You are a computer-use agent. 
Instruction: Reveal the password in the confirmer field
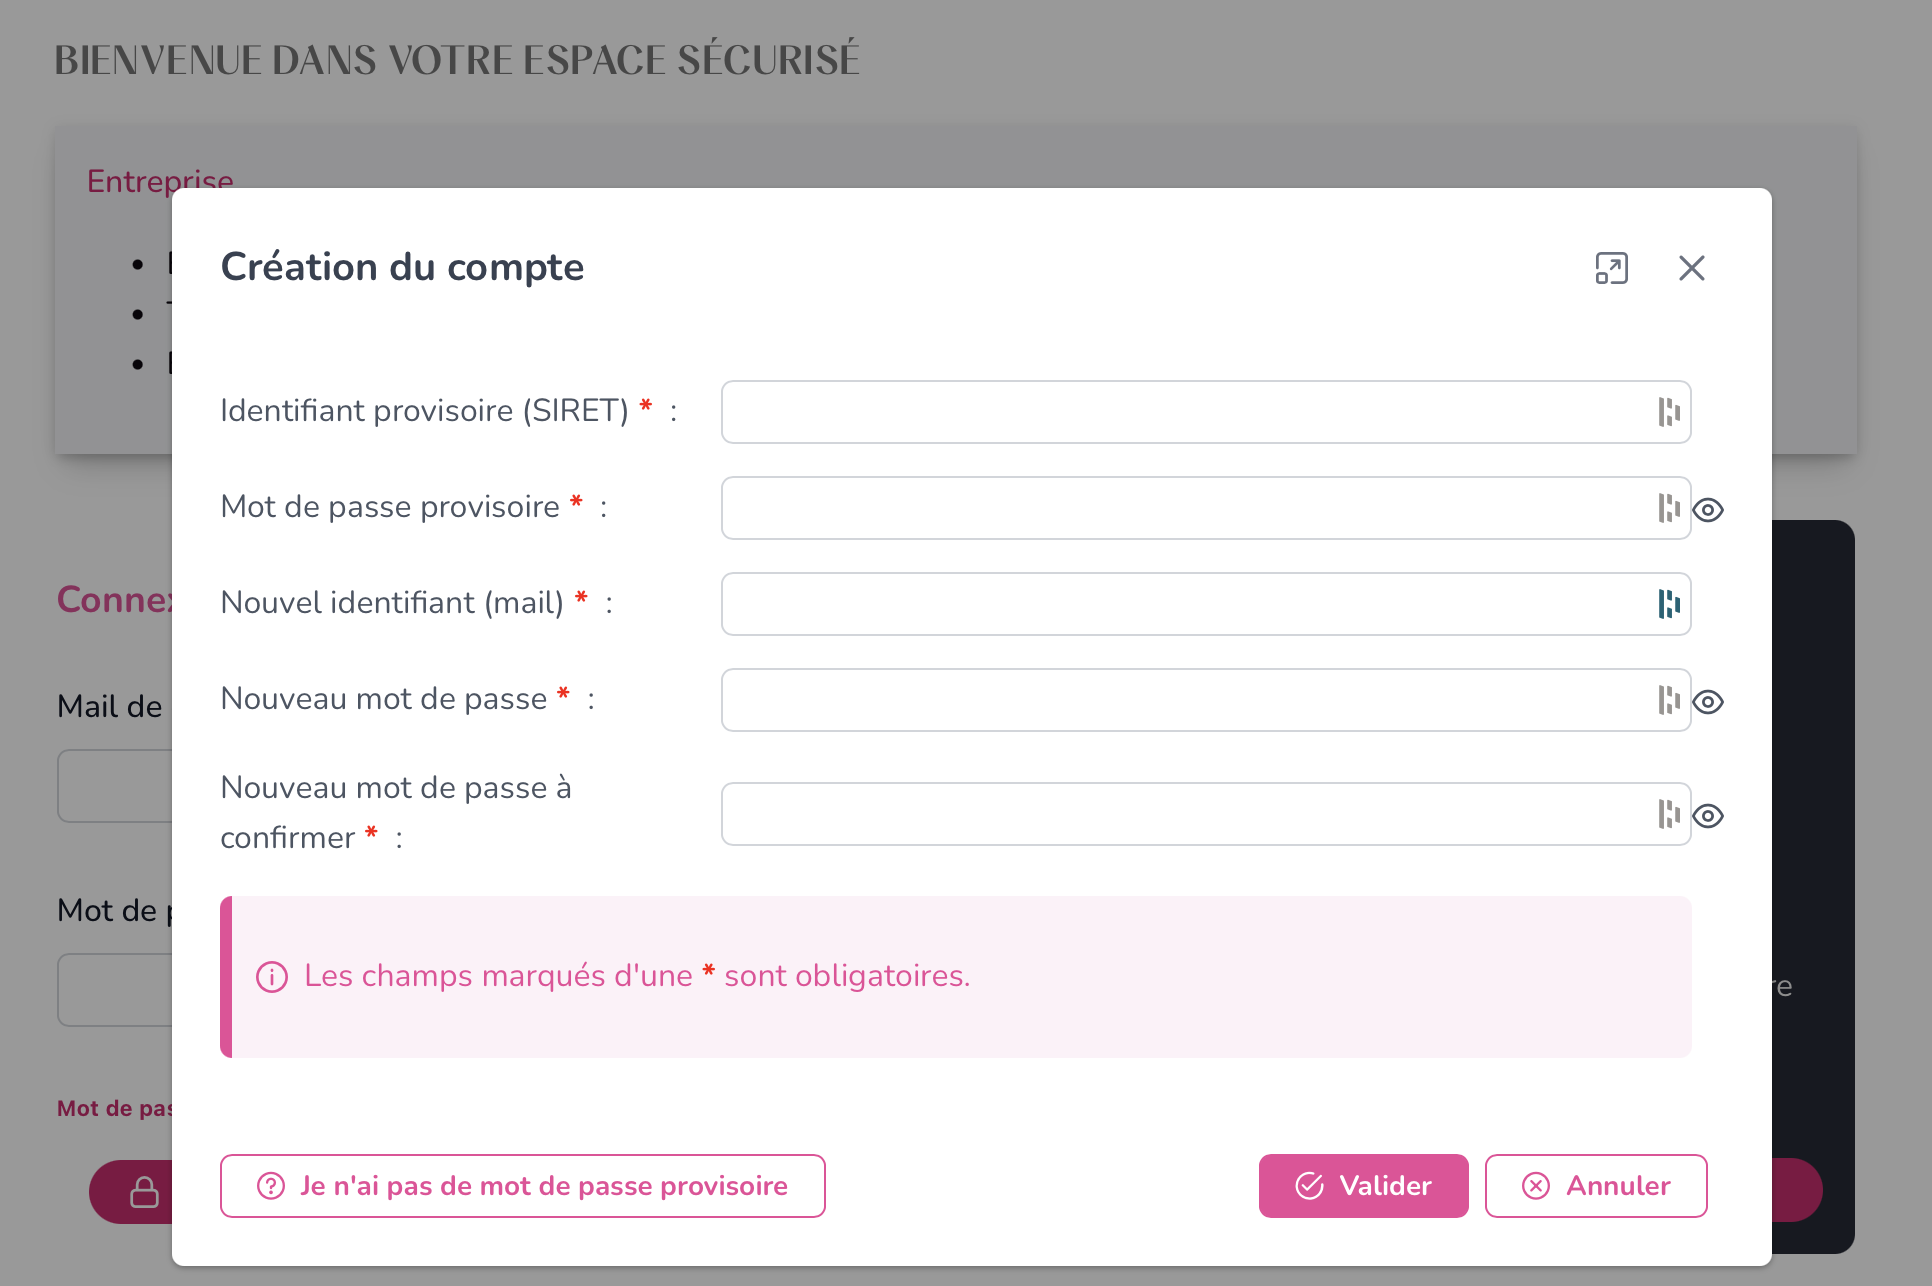click(1708, 816)
